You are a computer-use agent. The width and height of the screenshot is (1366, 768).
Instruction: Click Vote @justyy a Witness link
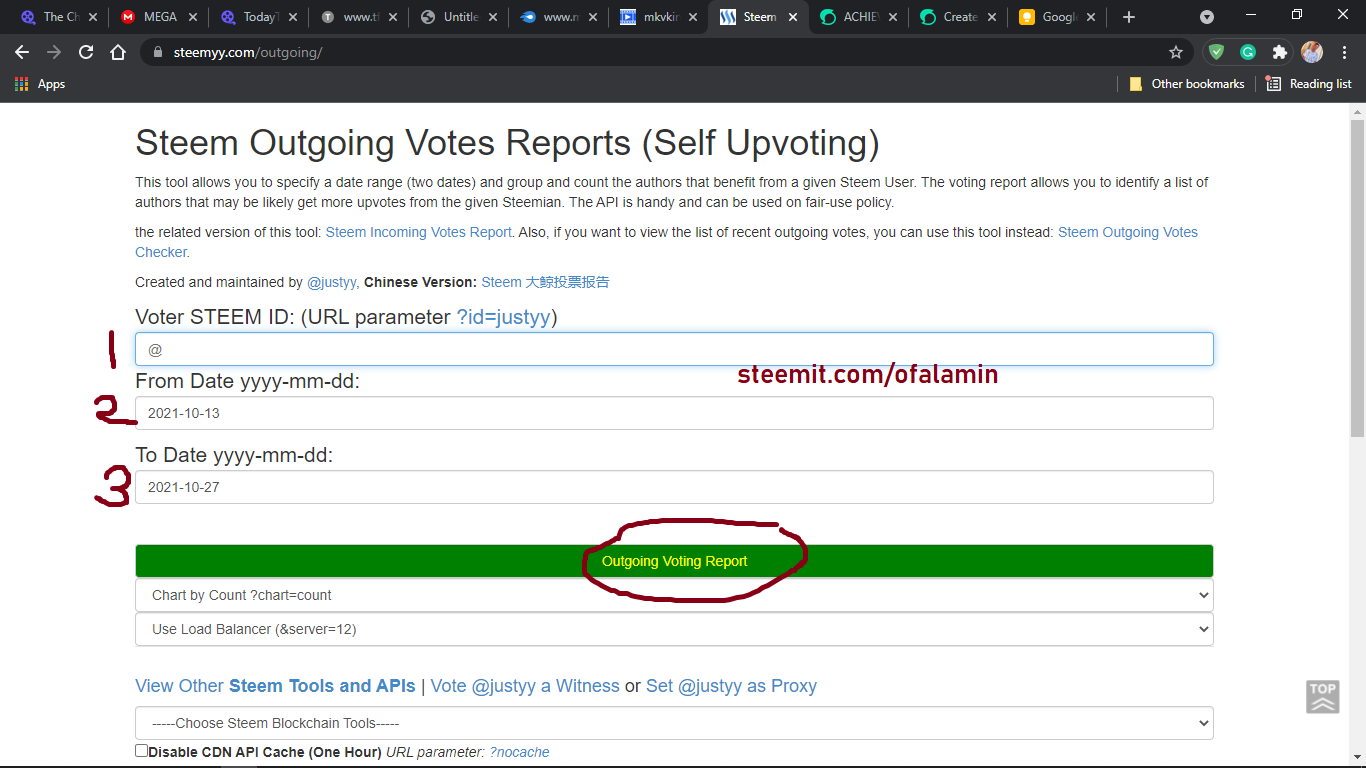click(x=525, y=686)
